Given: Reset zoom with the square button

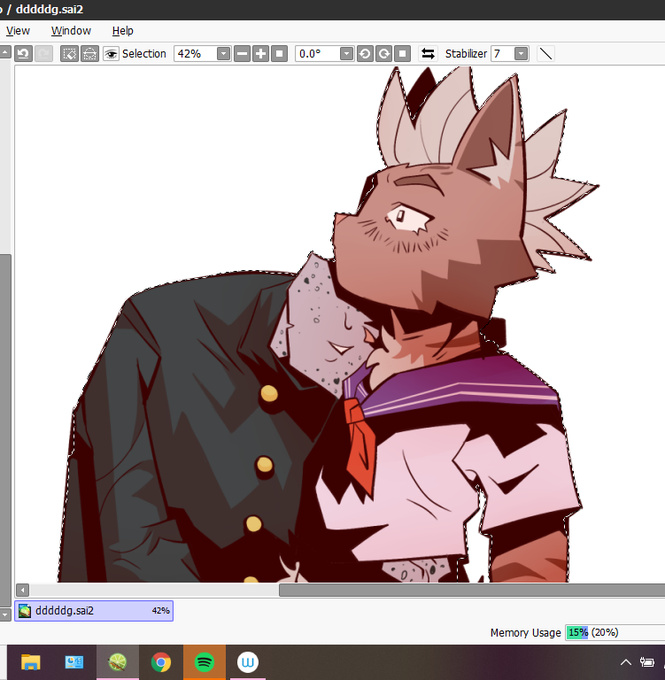Looking at the screenshot, I should pos(279,54).
